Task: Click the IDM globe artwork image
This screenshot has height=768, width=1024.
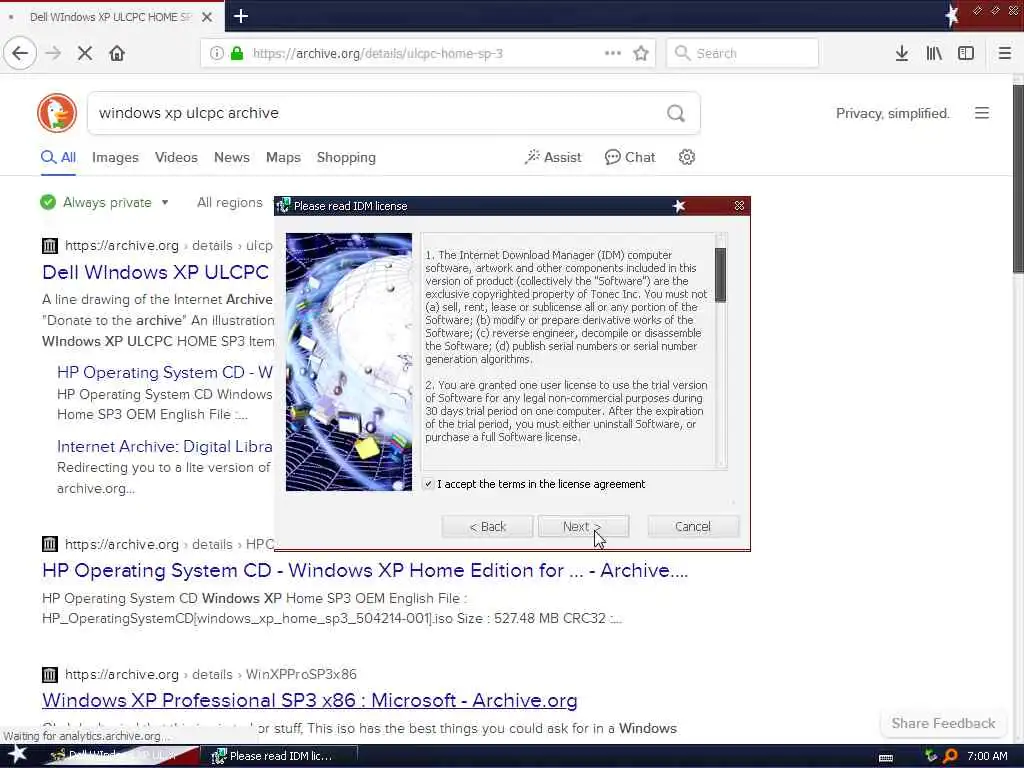Action: click(x=349, y=362)
